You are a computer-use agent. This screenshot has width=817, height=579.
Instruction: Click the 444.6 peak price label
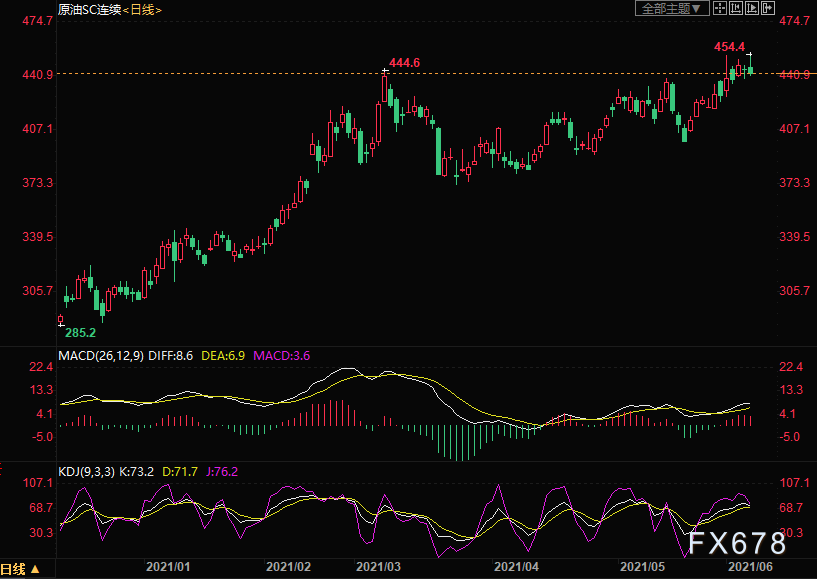[x=404, y=63]
